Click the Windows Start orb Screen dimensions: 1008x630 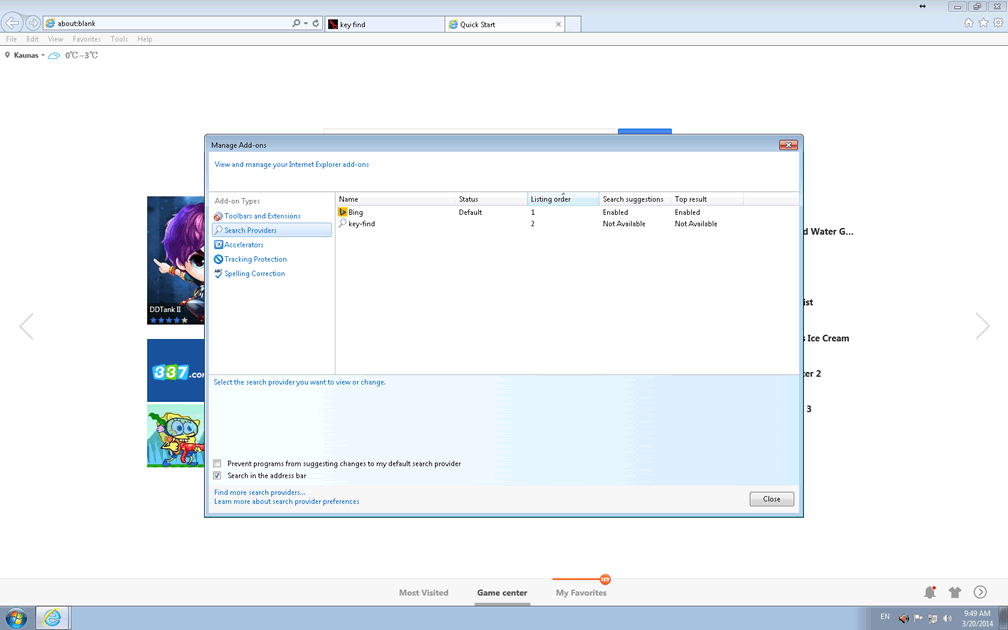click(17, 618)
